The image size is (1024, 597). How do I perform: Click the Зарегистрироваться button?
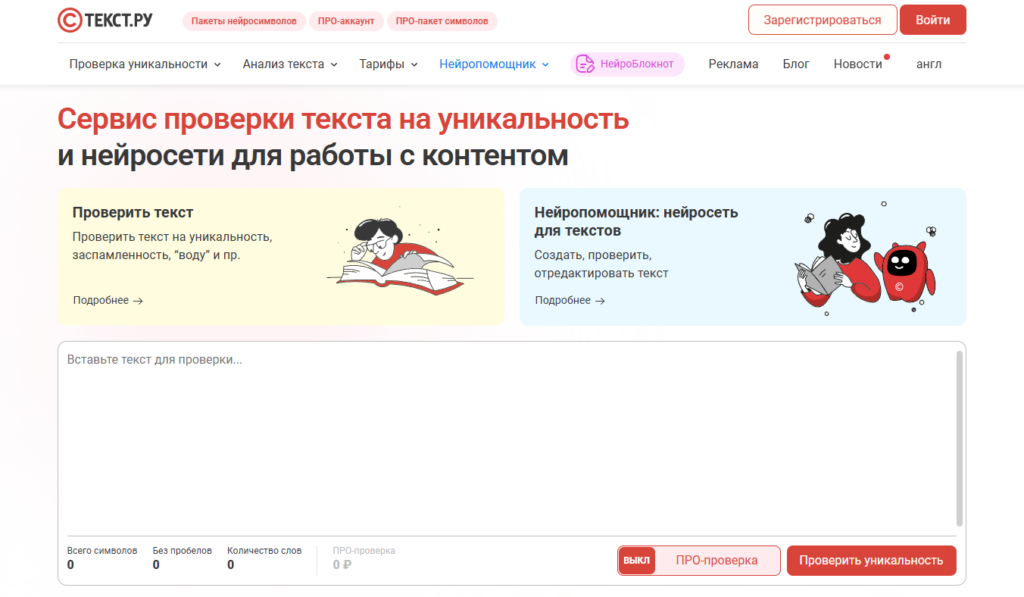[x=822, y=20]
